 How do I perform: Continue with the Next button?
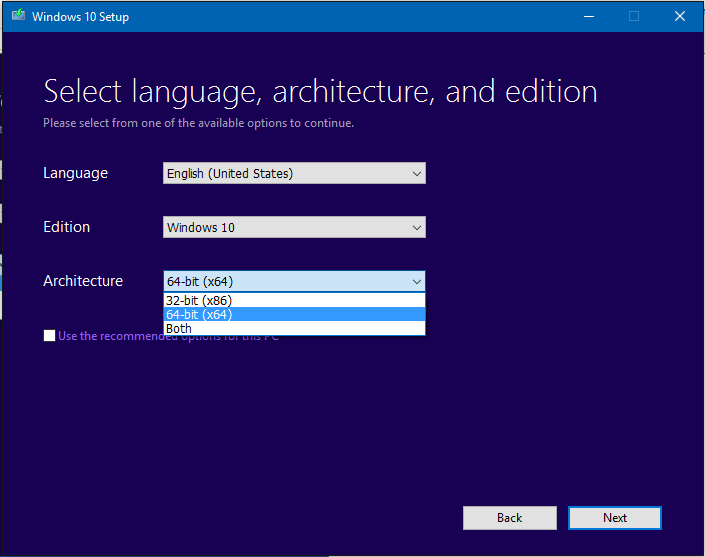tap(615, 518)
